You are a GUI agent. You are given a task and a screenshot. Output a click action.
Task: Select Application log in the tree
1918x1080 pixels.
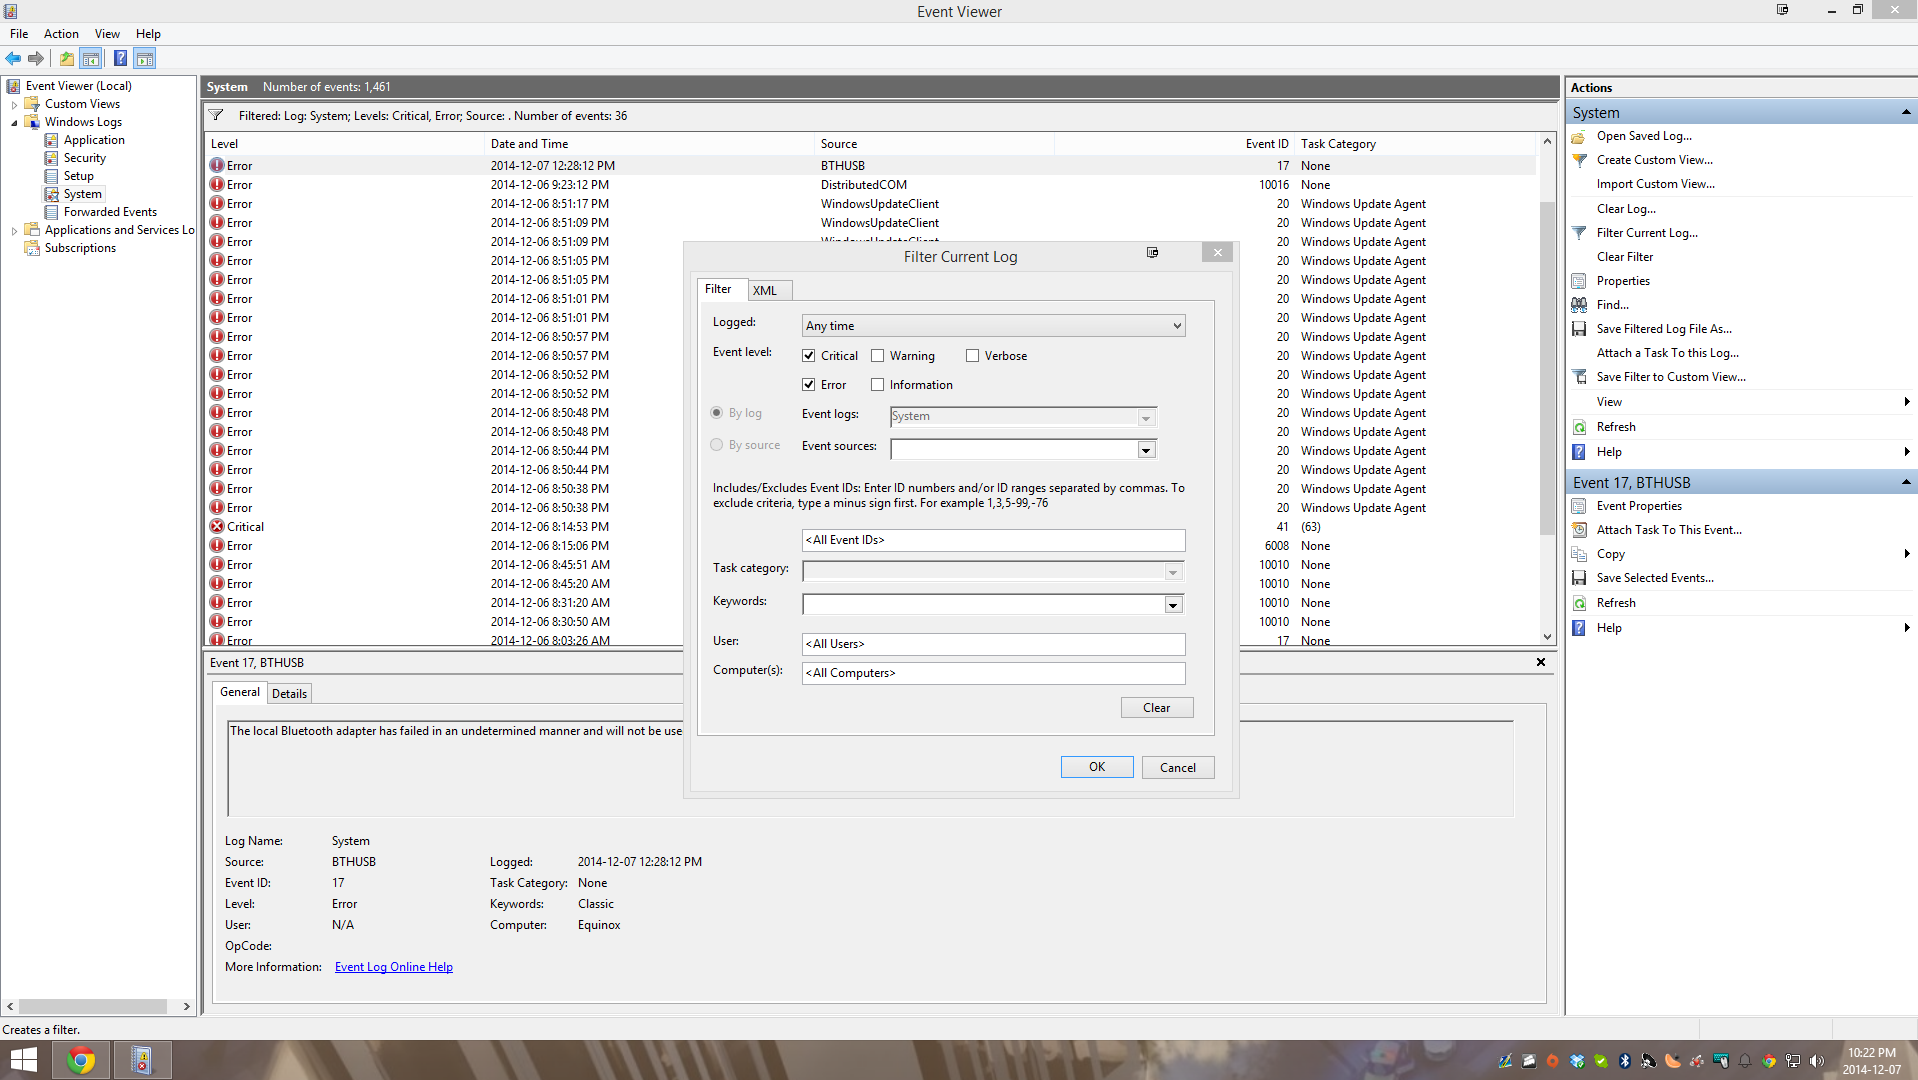pos(94,140)
